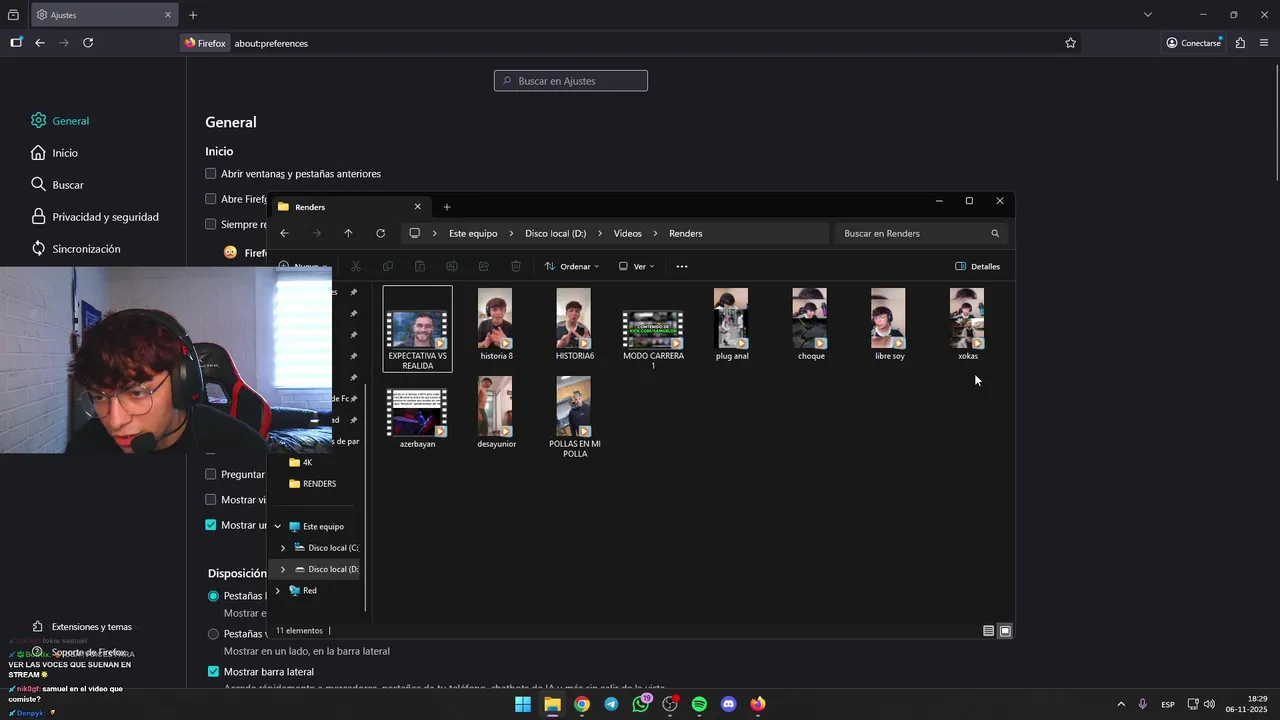The width and height of the screenshot is (1280, 720).
Task: Select the second 'Pestañas' radio button
Action: (x=213, y=634)
